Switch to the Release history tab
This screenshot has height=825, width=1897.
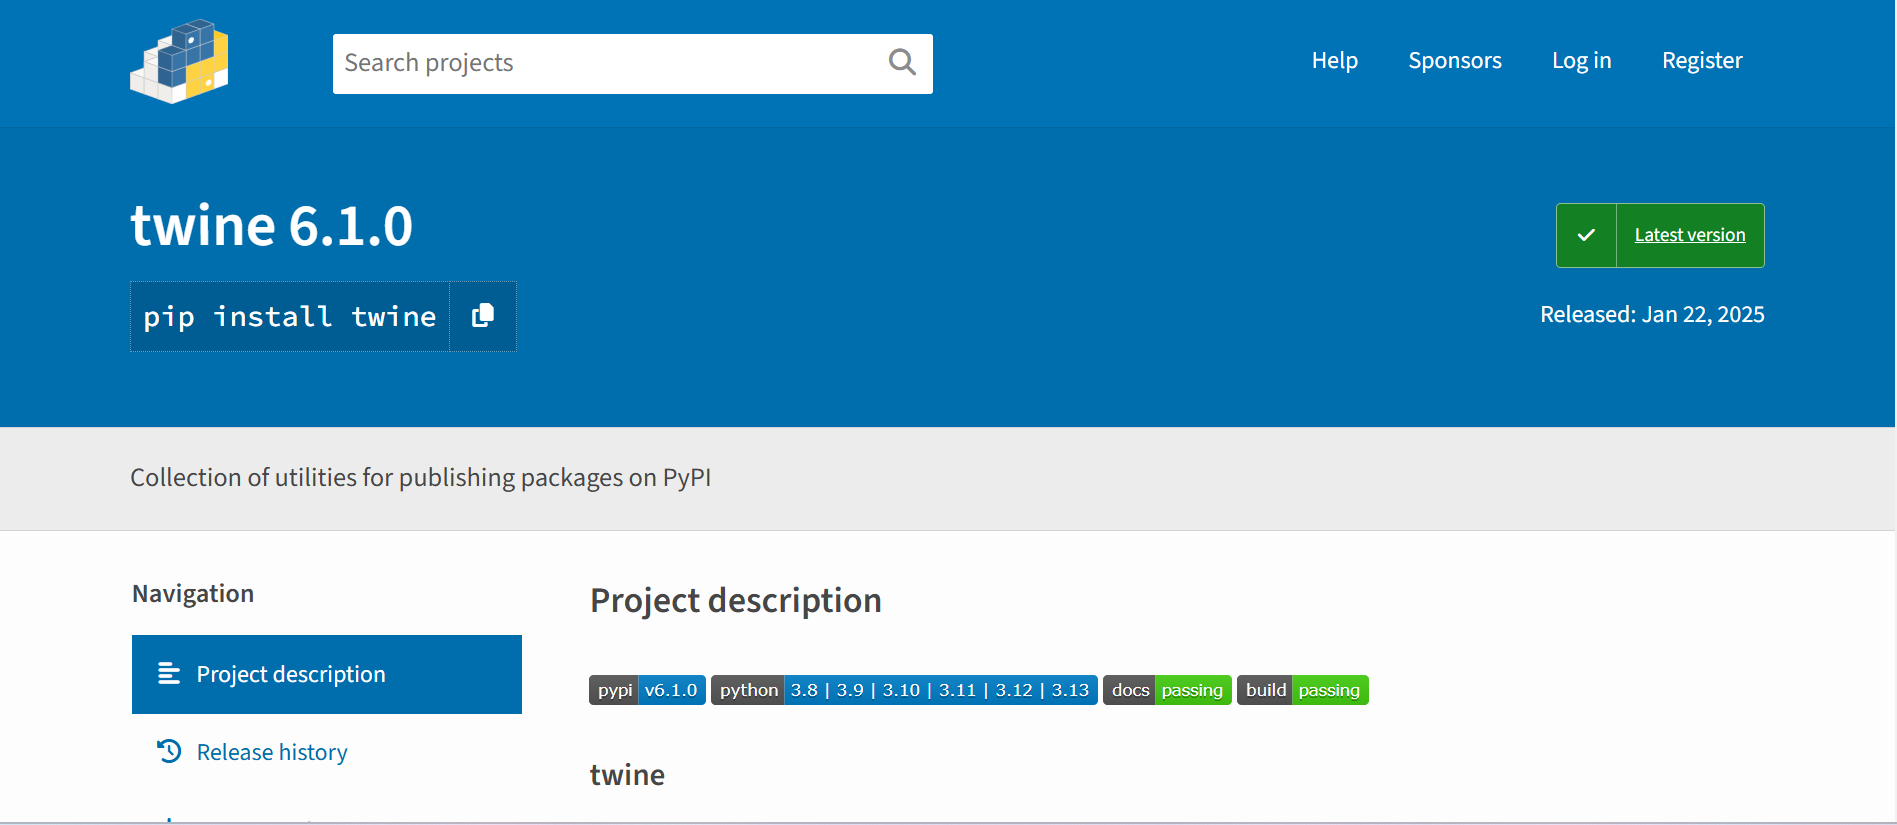(272, 752)
